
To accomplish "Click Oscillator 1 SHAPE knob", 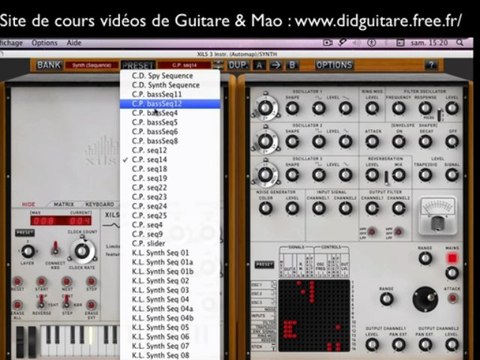I will point(292,108).
